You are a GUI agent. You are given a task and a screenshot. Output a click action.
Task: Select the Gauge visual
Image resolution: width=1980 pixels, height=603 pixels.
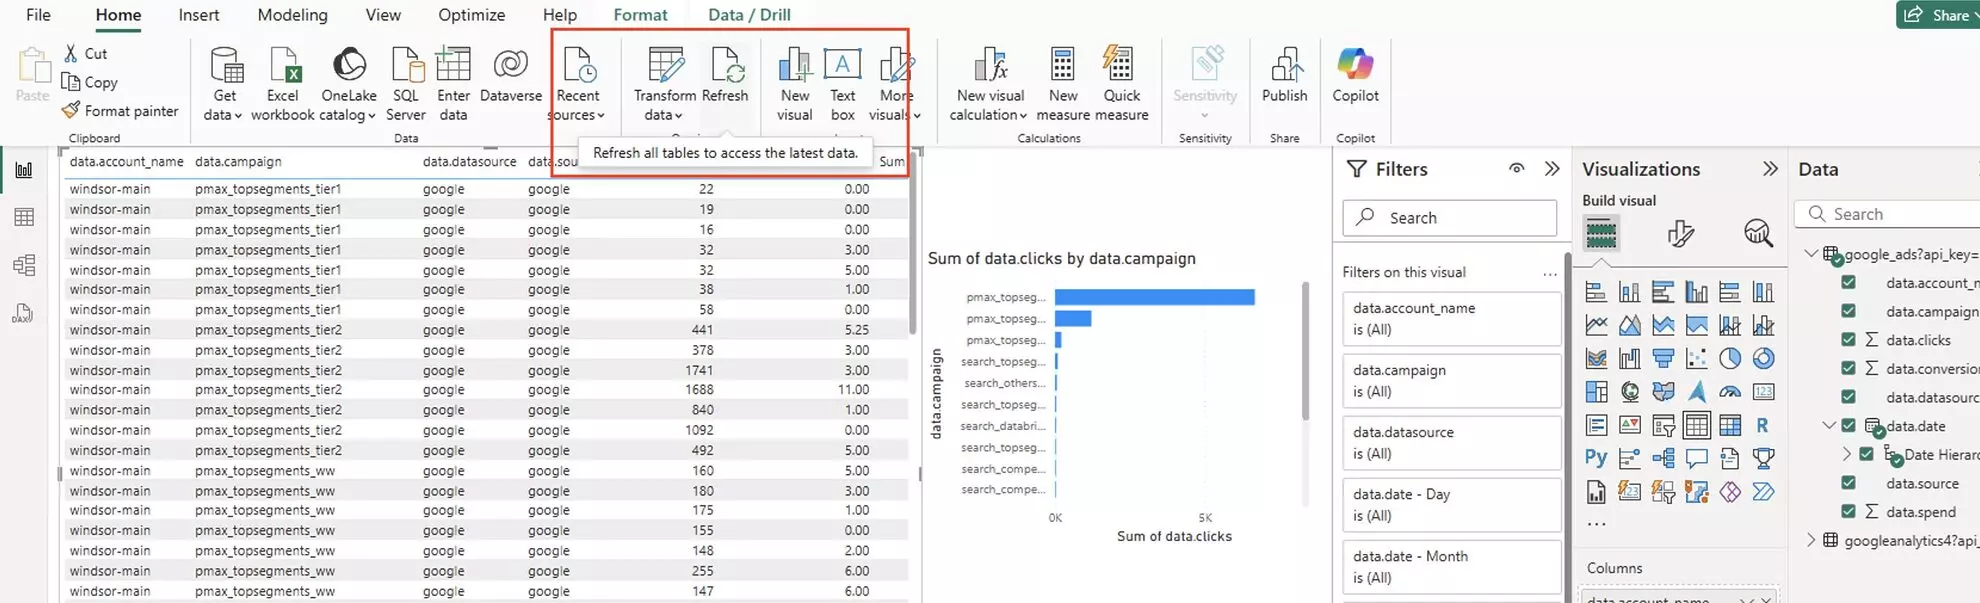tap(1730, 392)
